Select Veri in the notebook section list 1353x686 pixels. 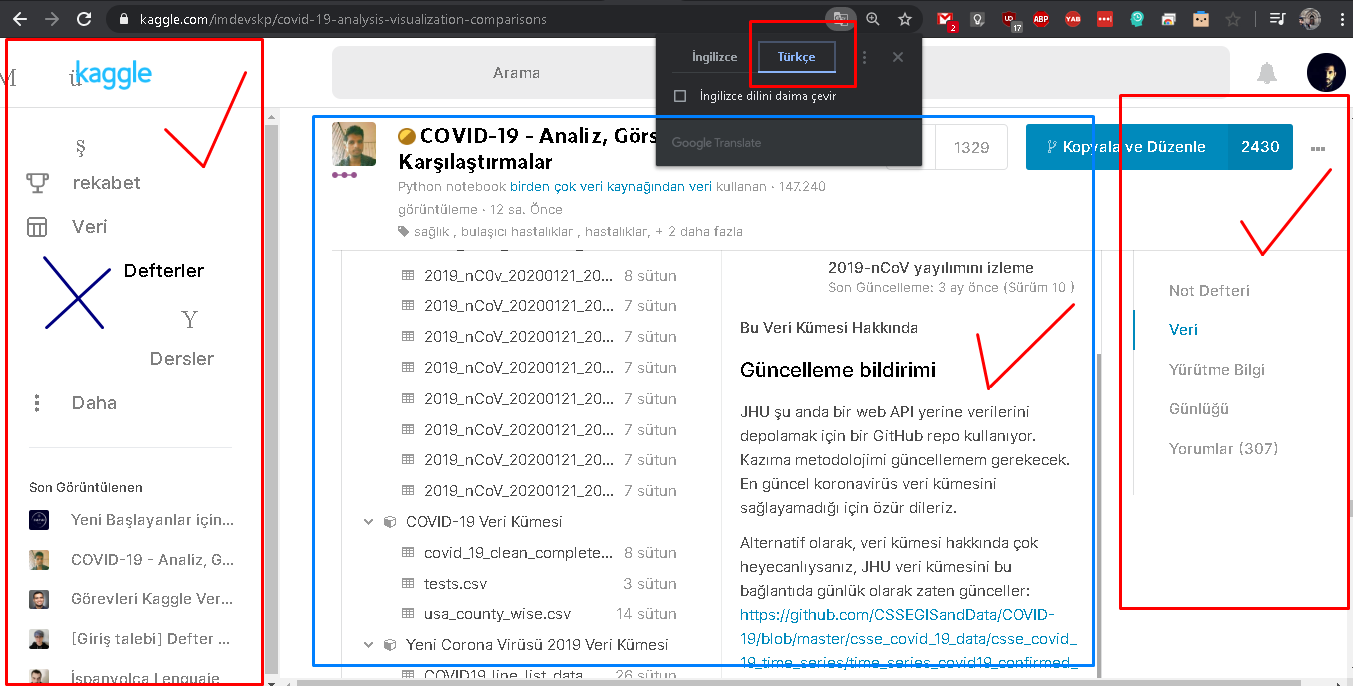[x=1183, y=330]
